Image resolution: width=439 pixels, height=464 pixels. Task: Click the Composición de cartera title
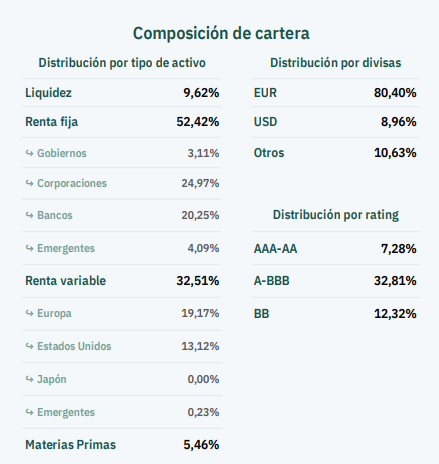[221, 33]
